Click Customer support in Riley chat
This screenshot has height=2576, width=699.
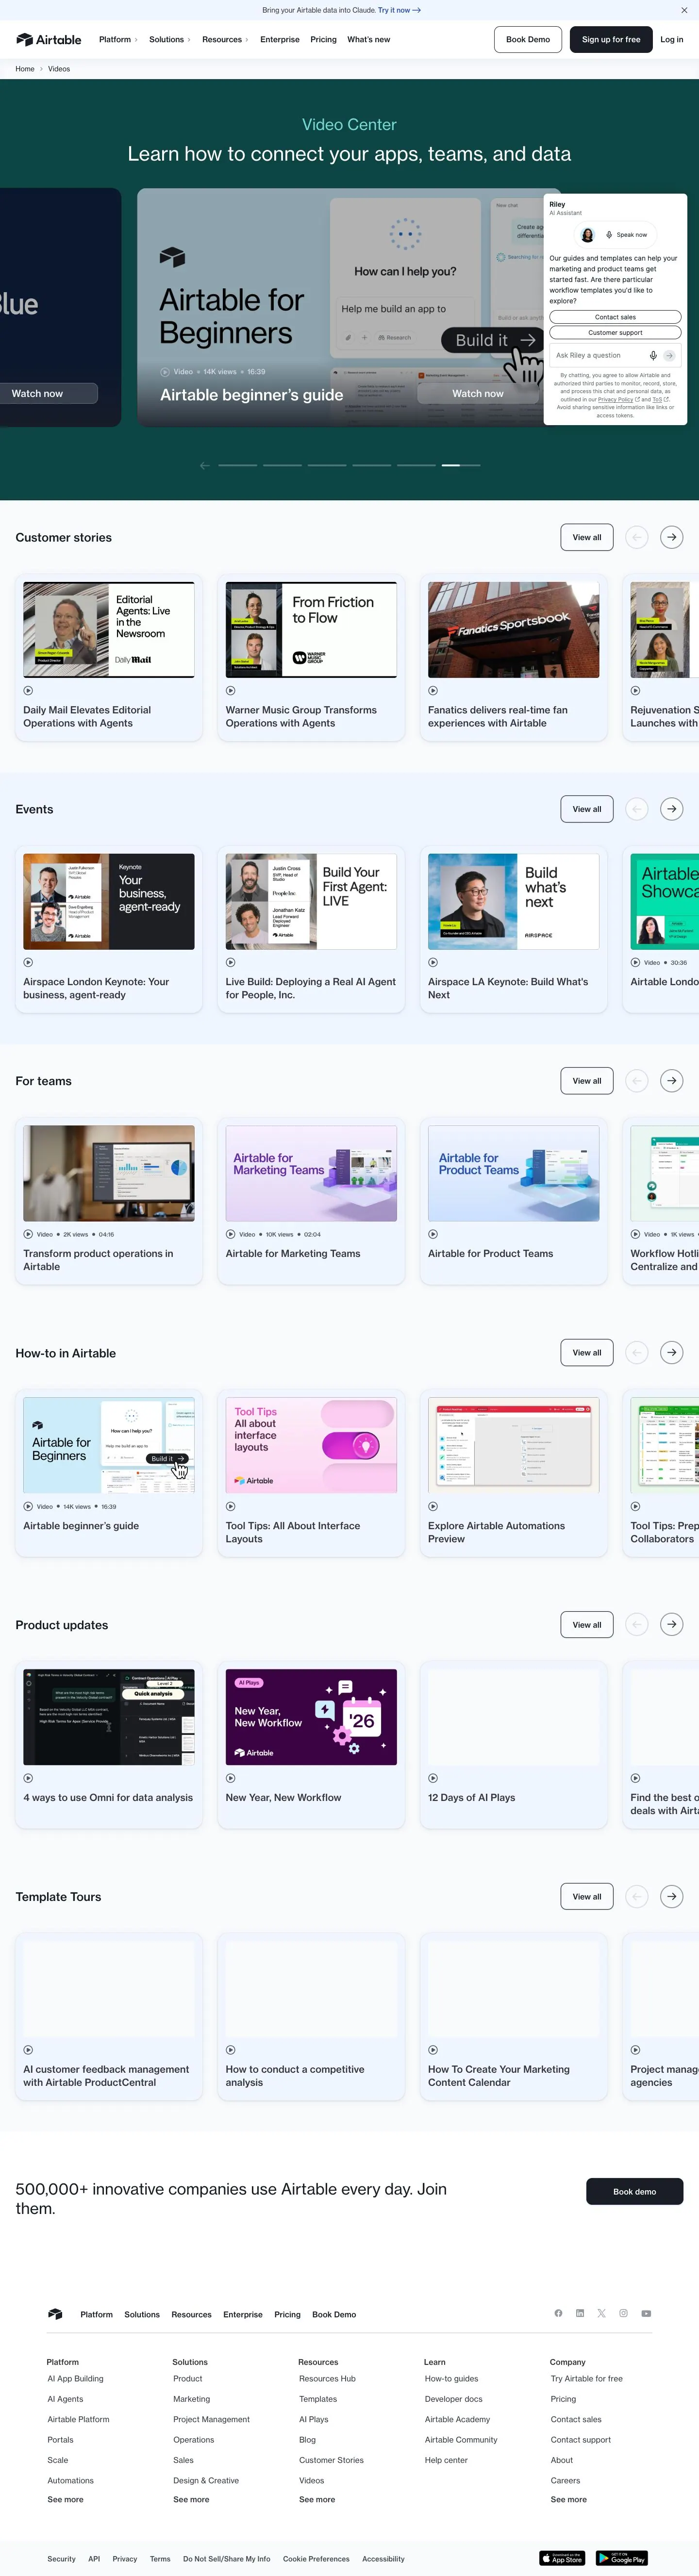point(615,333)
